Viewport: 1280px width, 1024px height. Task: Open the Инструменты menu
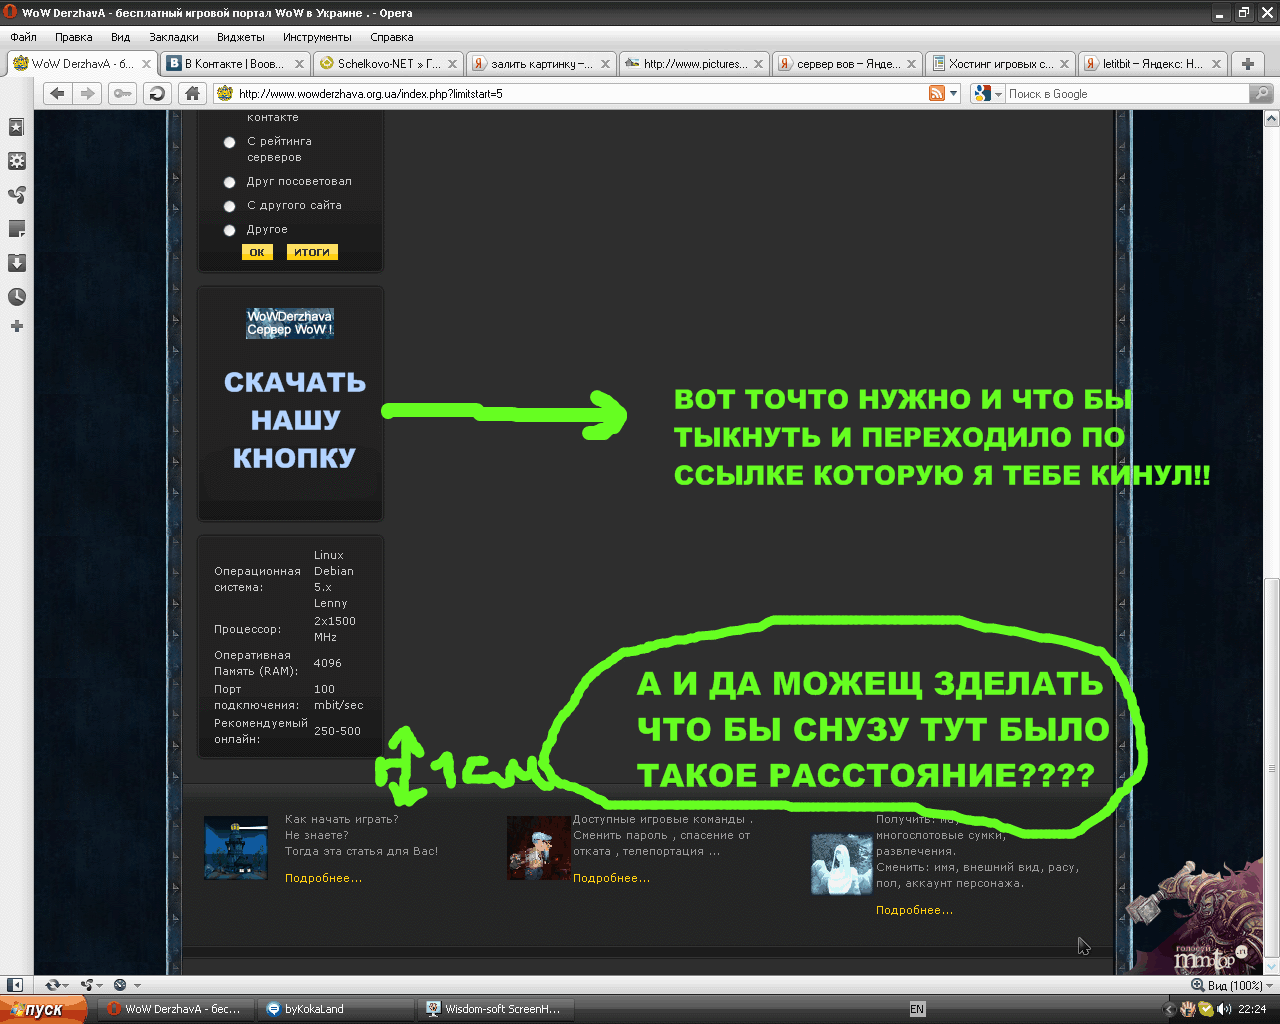pyautogui.click(x=317, y=37)
